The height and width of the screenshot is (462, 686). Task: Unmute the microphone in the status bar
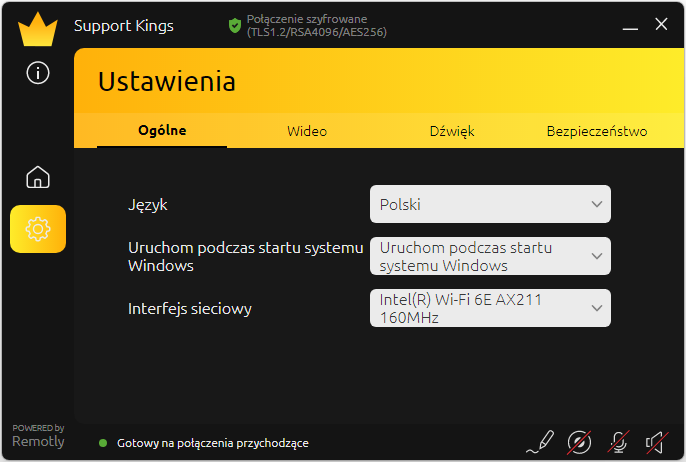(619, 441)
